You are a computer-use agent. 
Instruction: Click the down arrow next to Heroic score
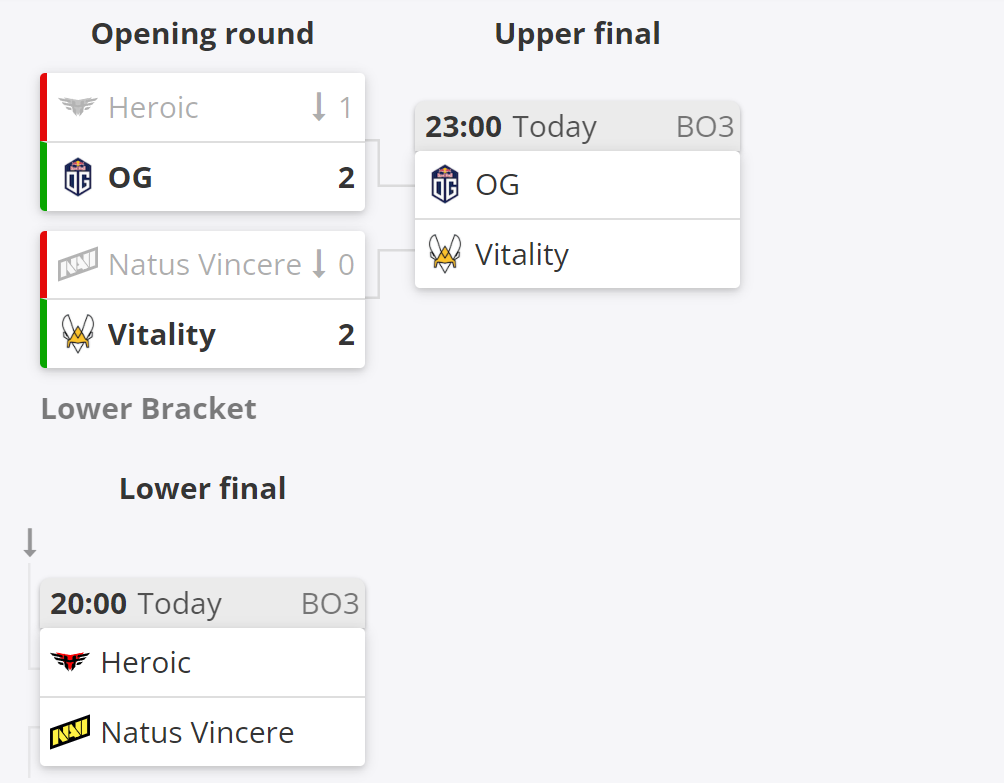pos(319,107)
